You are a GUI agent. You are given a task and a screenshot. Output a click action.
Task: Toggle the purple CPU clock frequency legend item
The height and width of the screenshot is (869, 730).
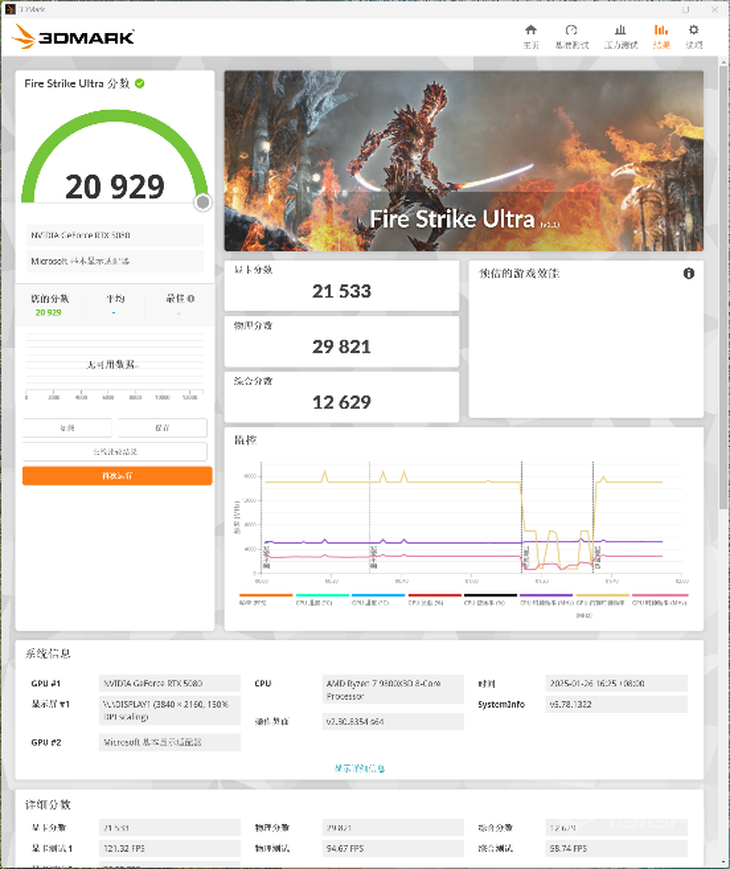[x=547, y=599]
